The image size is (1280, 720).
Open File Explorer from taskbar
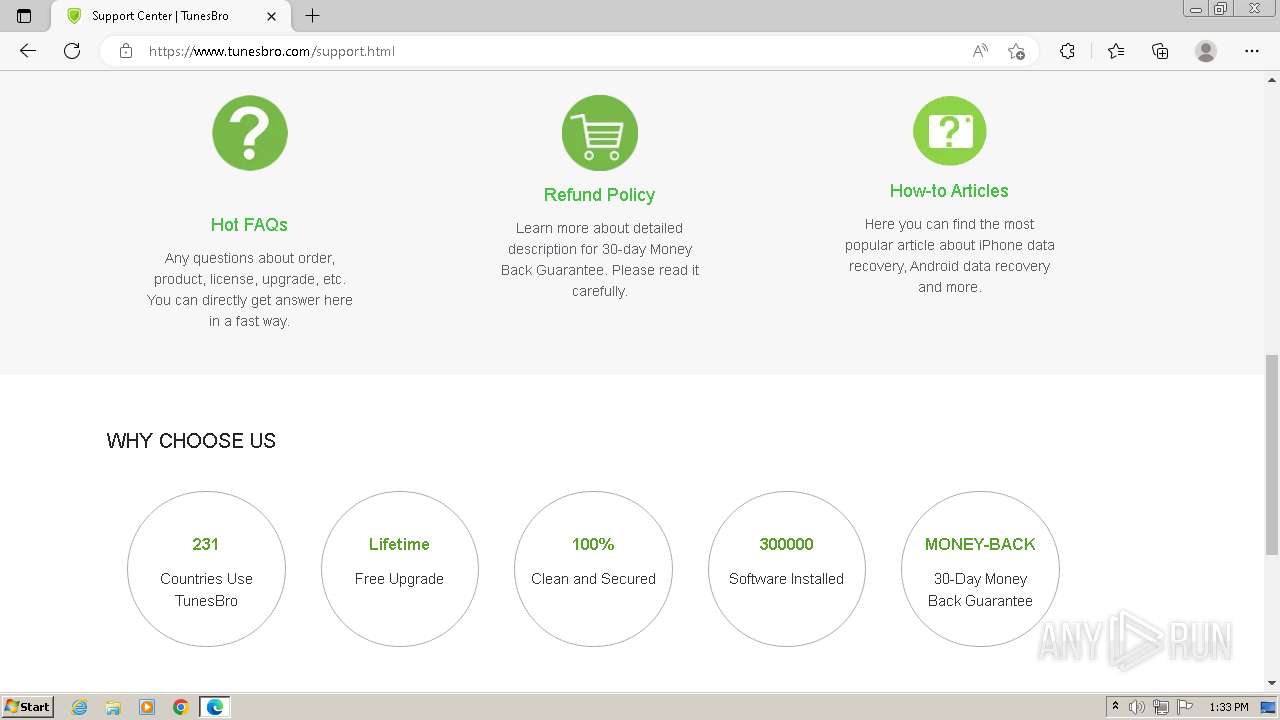pyautogui.click(x=113, y=707)
